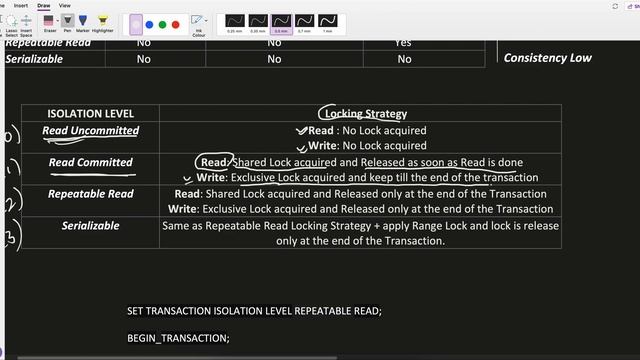
Task: Click 'Write: Exclusive Lock acquired and keep' line
Action: [367, 178]
